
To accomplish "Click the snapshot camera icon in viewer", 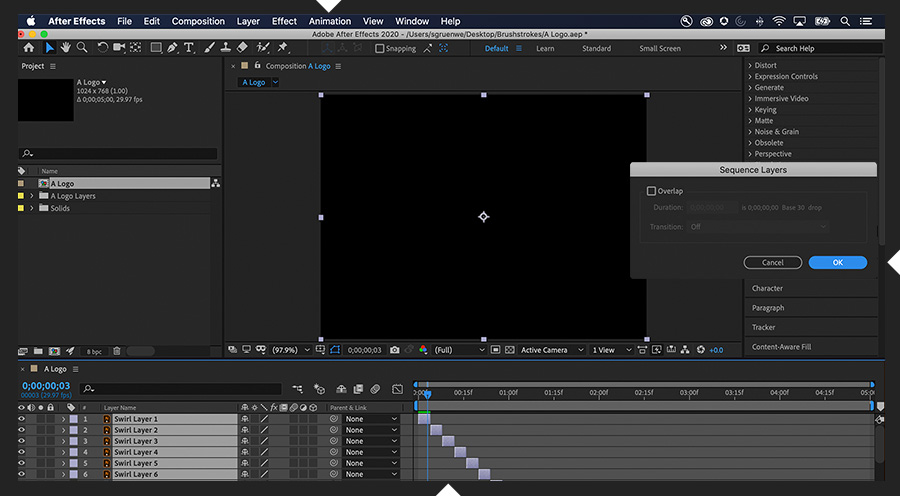I will pyautogui.click(x=395, y=350).
